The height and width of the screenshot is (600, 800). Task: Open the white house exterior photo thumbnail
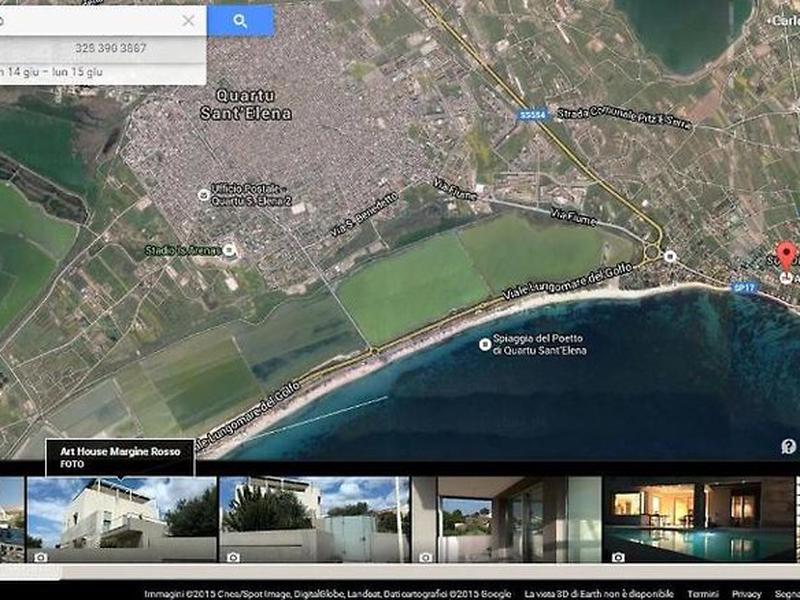click(121, 519)
